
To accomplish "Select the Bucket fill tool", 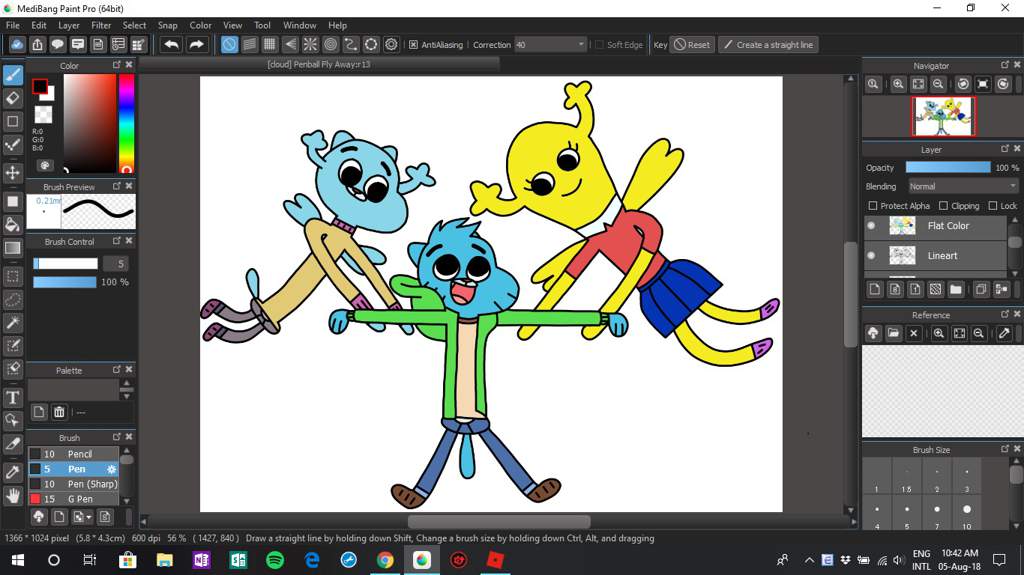I will tap(12, 224).
